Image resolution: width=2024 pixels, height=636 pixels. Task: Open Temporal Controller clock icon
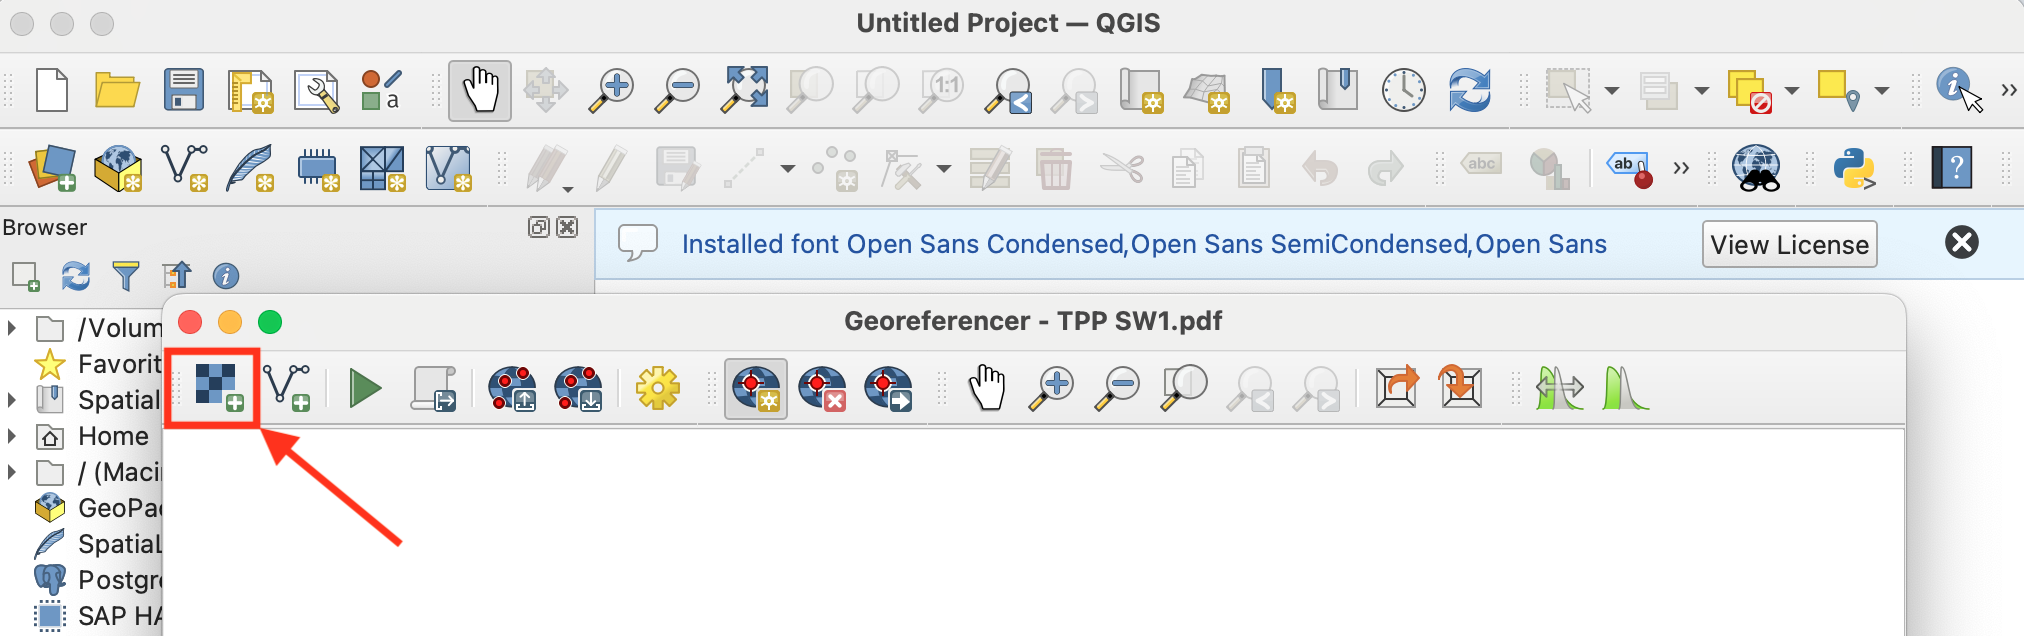pos(1404,90)
